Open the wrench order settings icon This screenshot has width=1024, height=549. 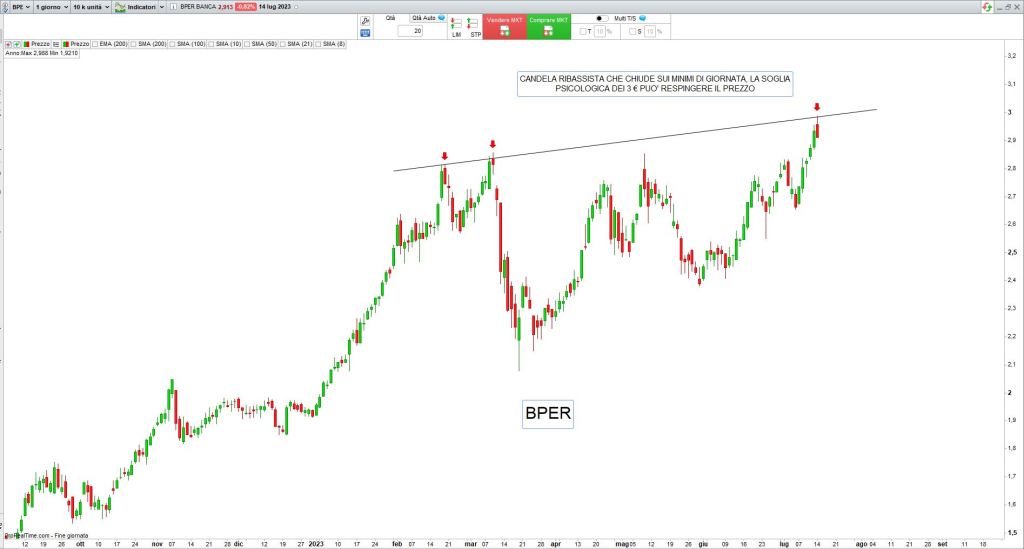pos(365,21)
